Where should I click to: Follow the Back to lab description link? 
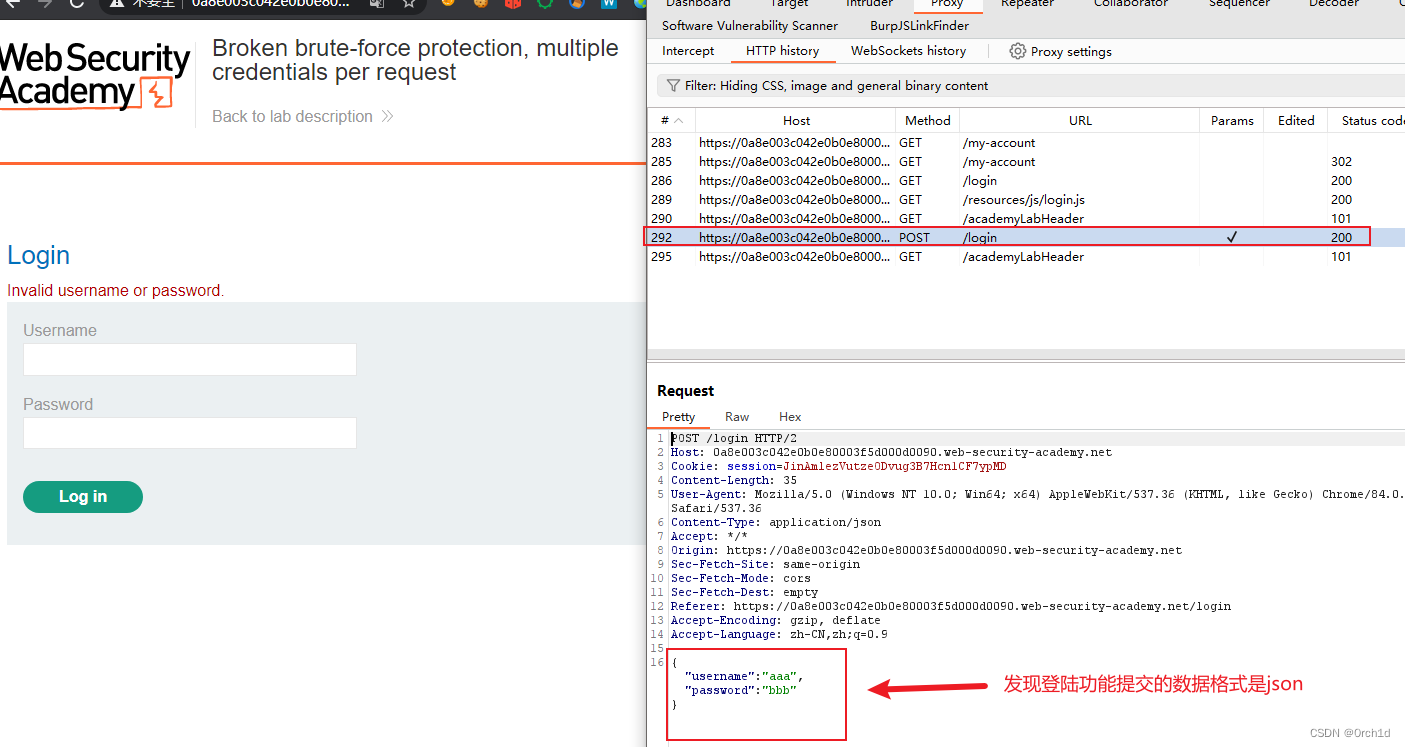click(x=302, y=117)
